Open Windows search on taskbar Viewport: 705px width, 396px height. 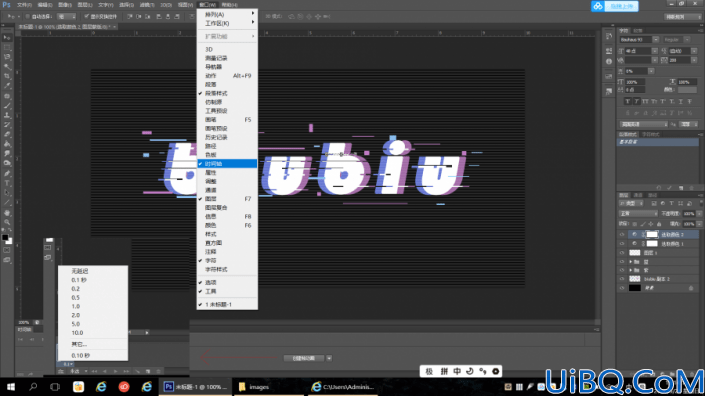click(33, 387)
